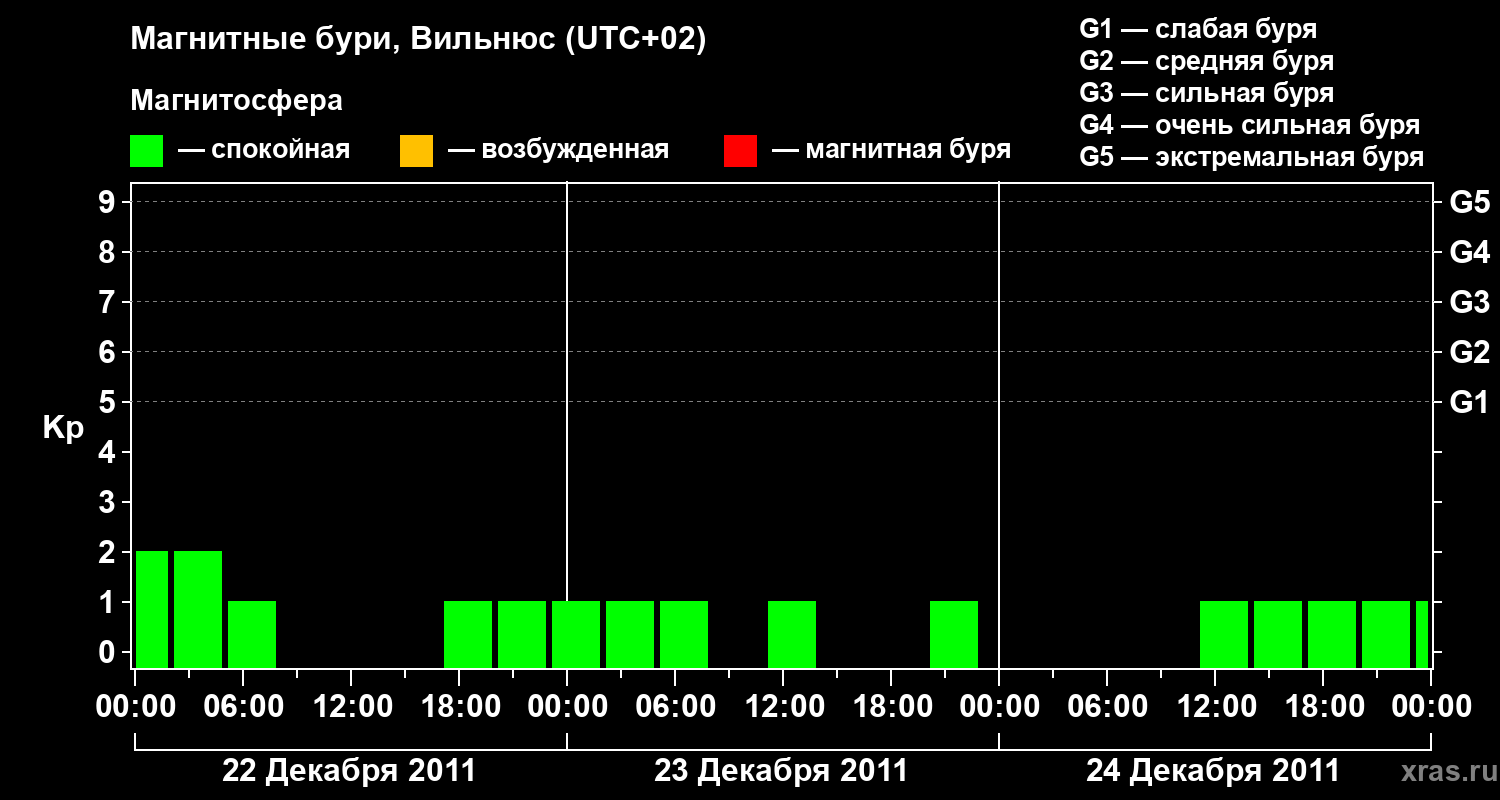
Task: Select the Kp 1 bar at 12:00 on 23 December
Action: tap(792, 634)
